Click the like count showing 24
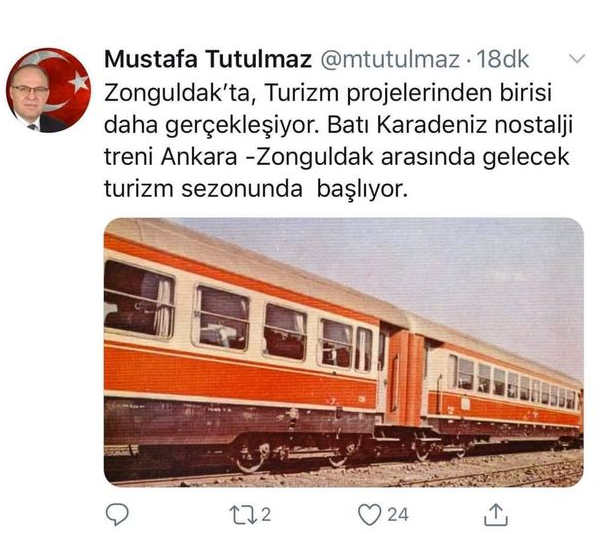This screenshot has width=609, height=534. point(398,515)
